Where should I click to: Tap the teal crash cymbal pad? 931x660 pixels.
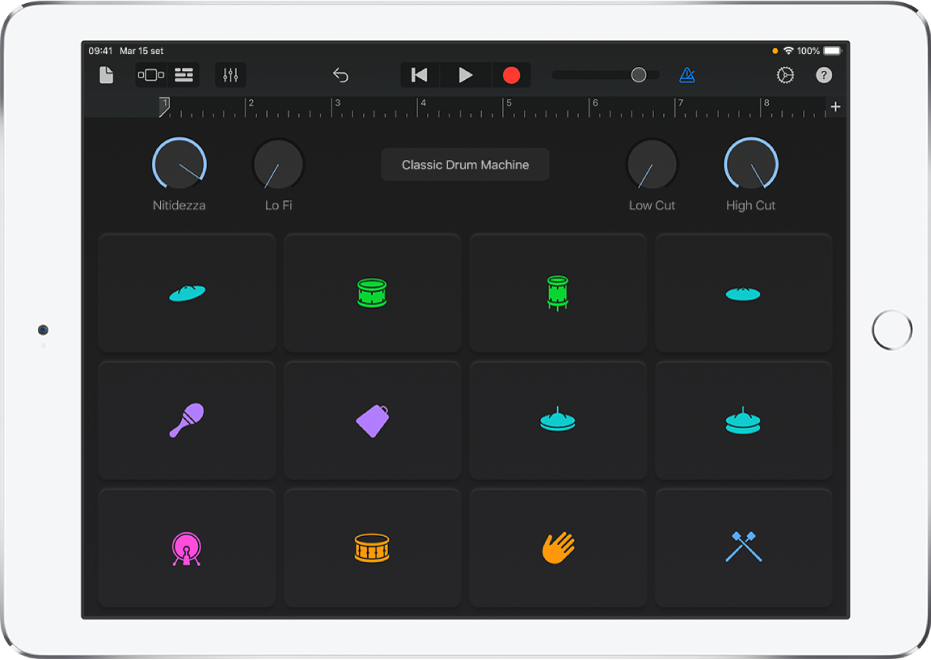click(x=186, y=292)
